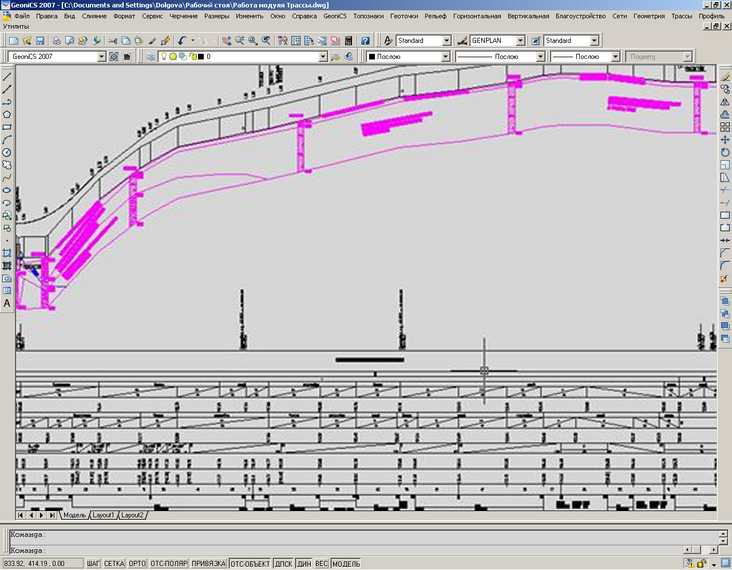732x570 pixels.
Task: Click the command window scroll down arrow
Action: point(723,542)
